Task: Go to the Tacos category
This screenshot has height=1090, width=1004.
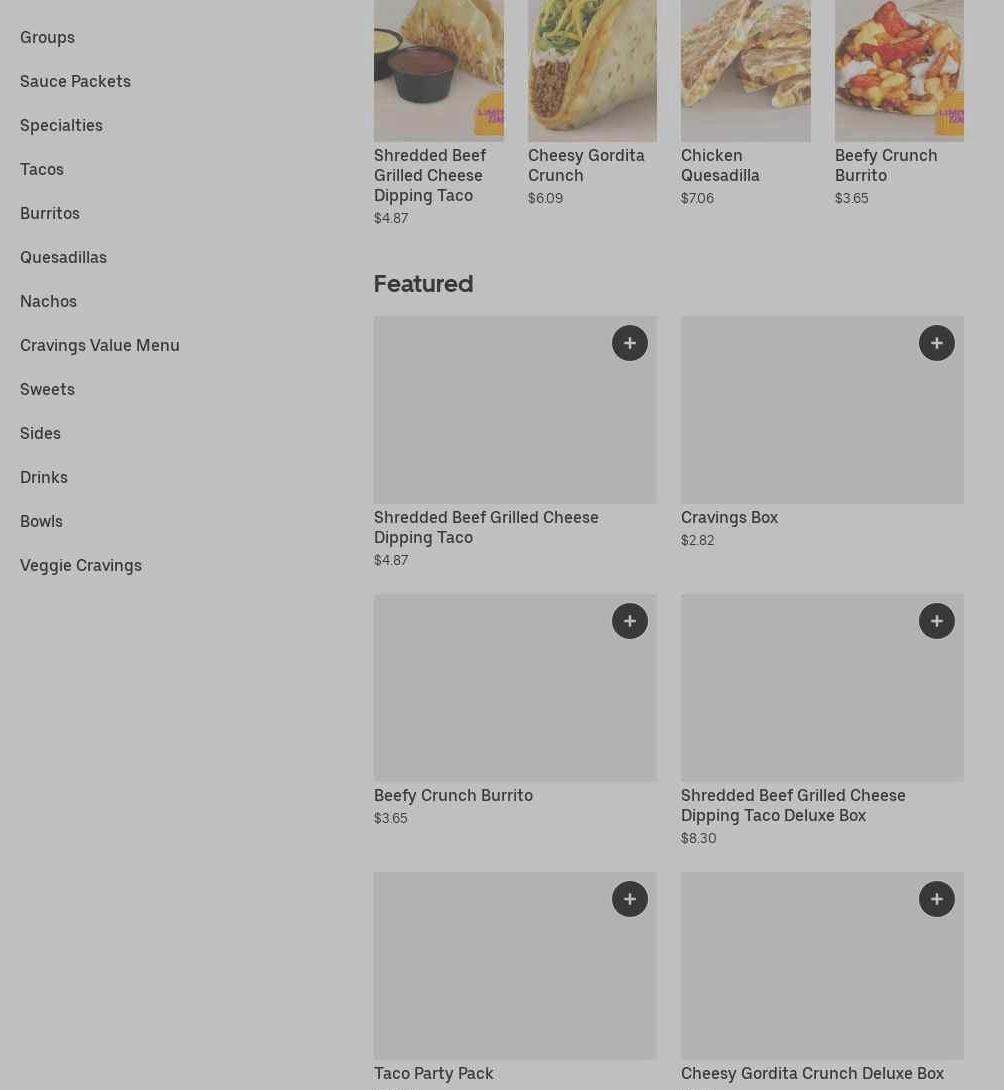Action: [x=42, y=169]
